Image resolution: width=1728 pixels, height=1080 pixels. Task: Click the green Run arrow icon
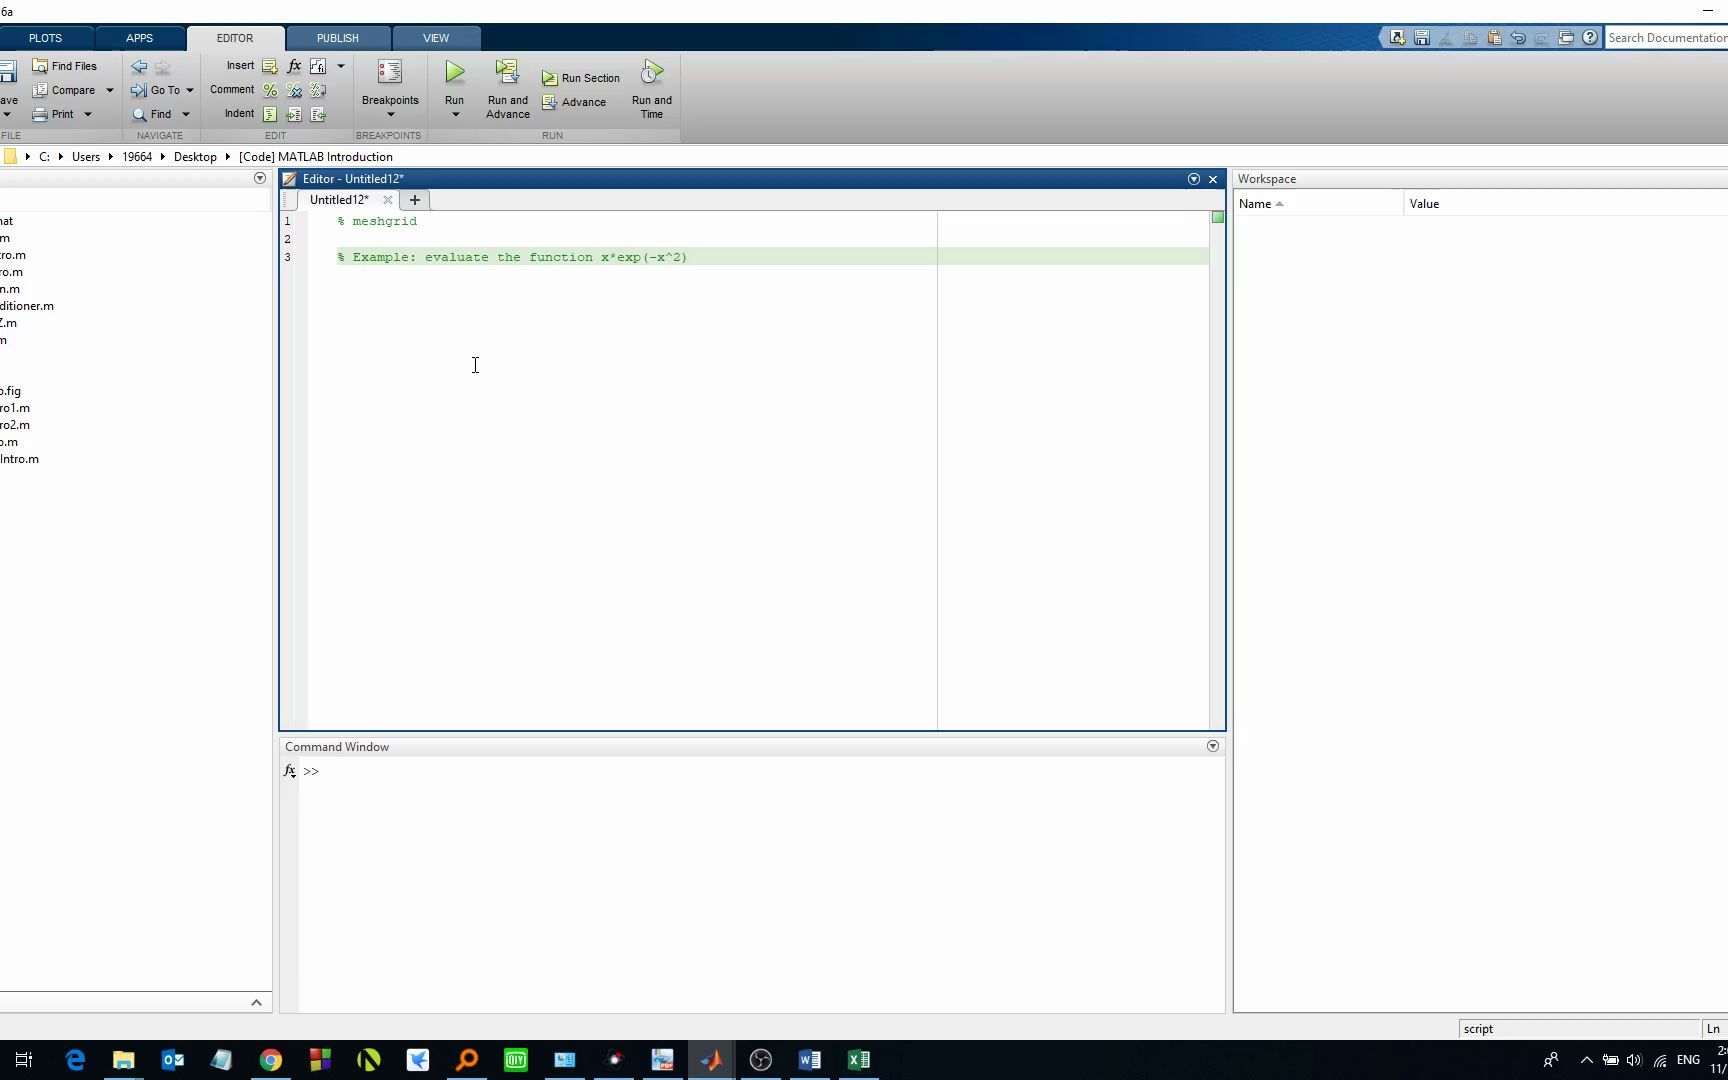(455, 72)
